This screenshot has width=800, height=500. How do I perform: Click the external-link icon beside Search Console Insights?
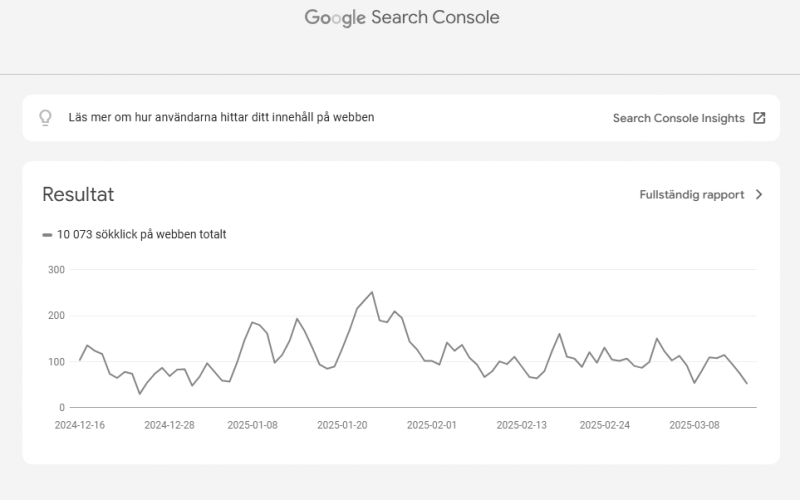pyautogui.click(x=759, y=118)
